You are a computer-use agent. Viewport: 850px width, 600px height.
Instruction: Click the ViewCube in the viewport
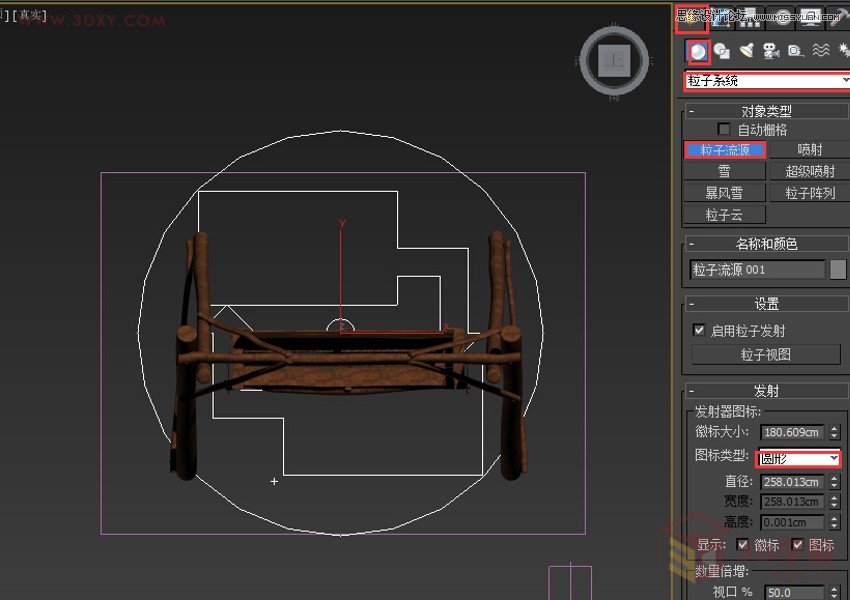[x=613, y=60]
